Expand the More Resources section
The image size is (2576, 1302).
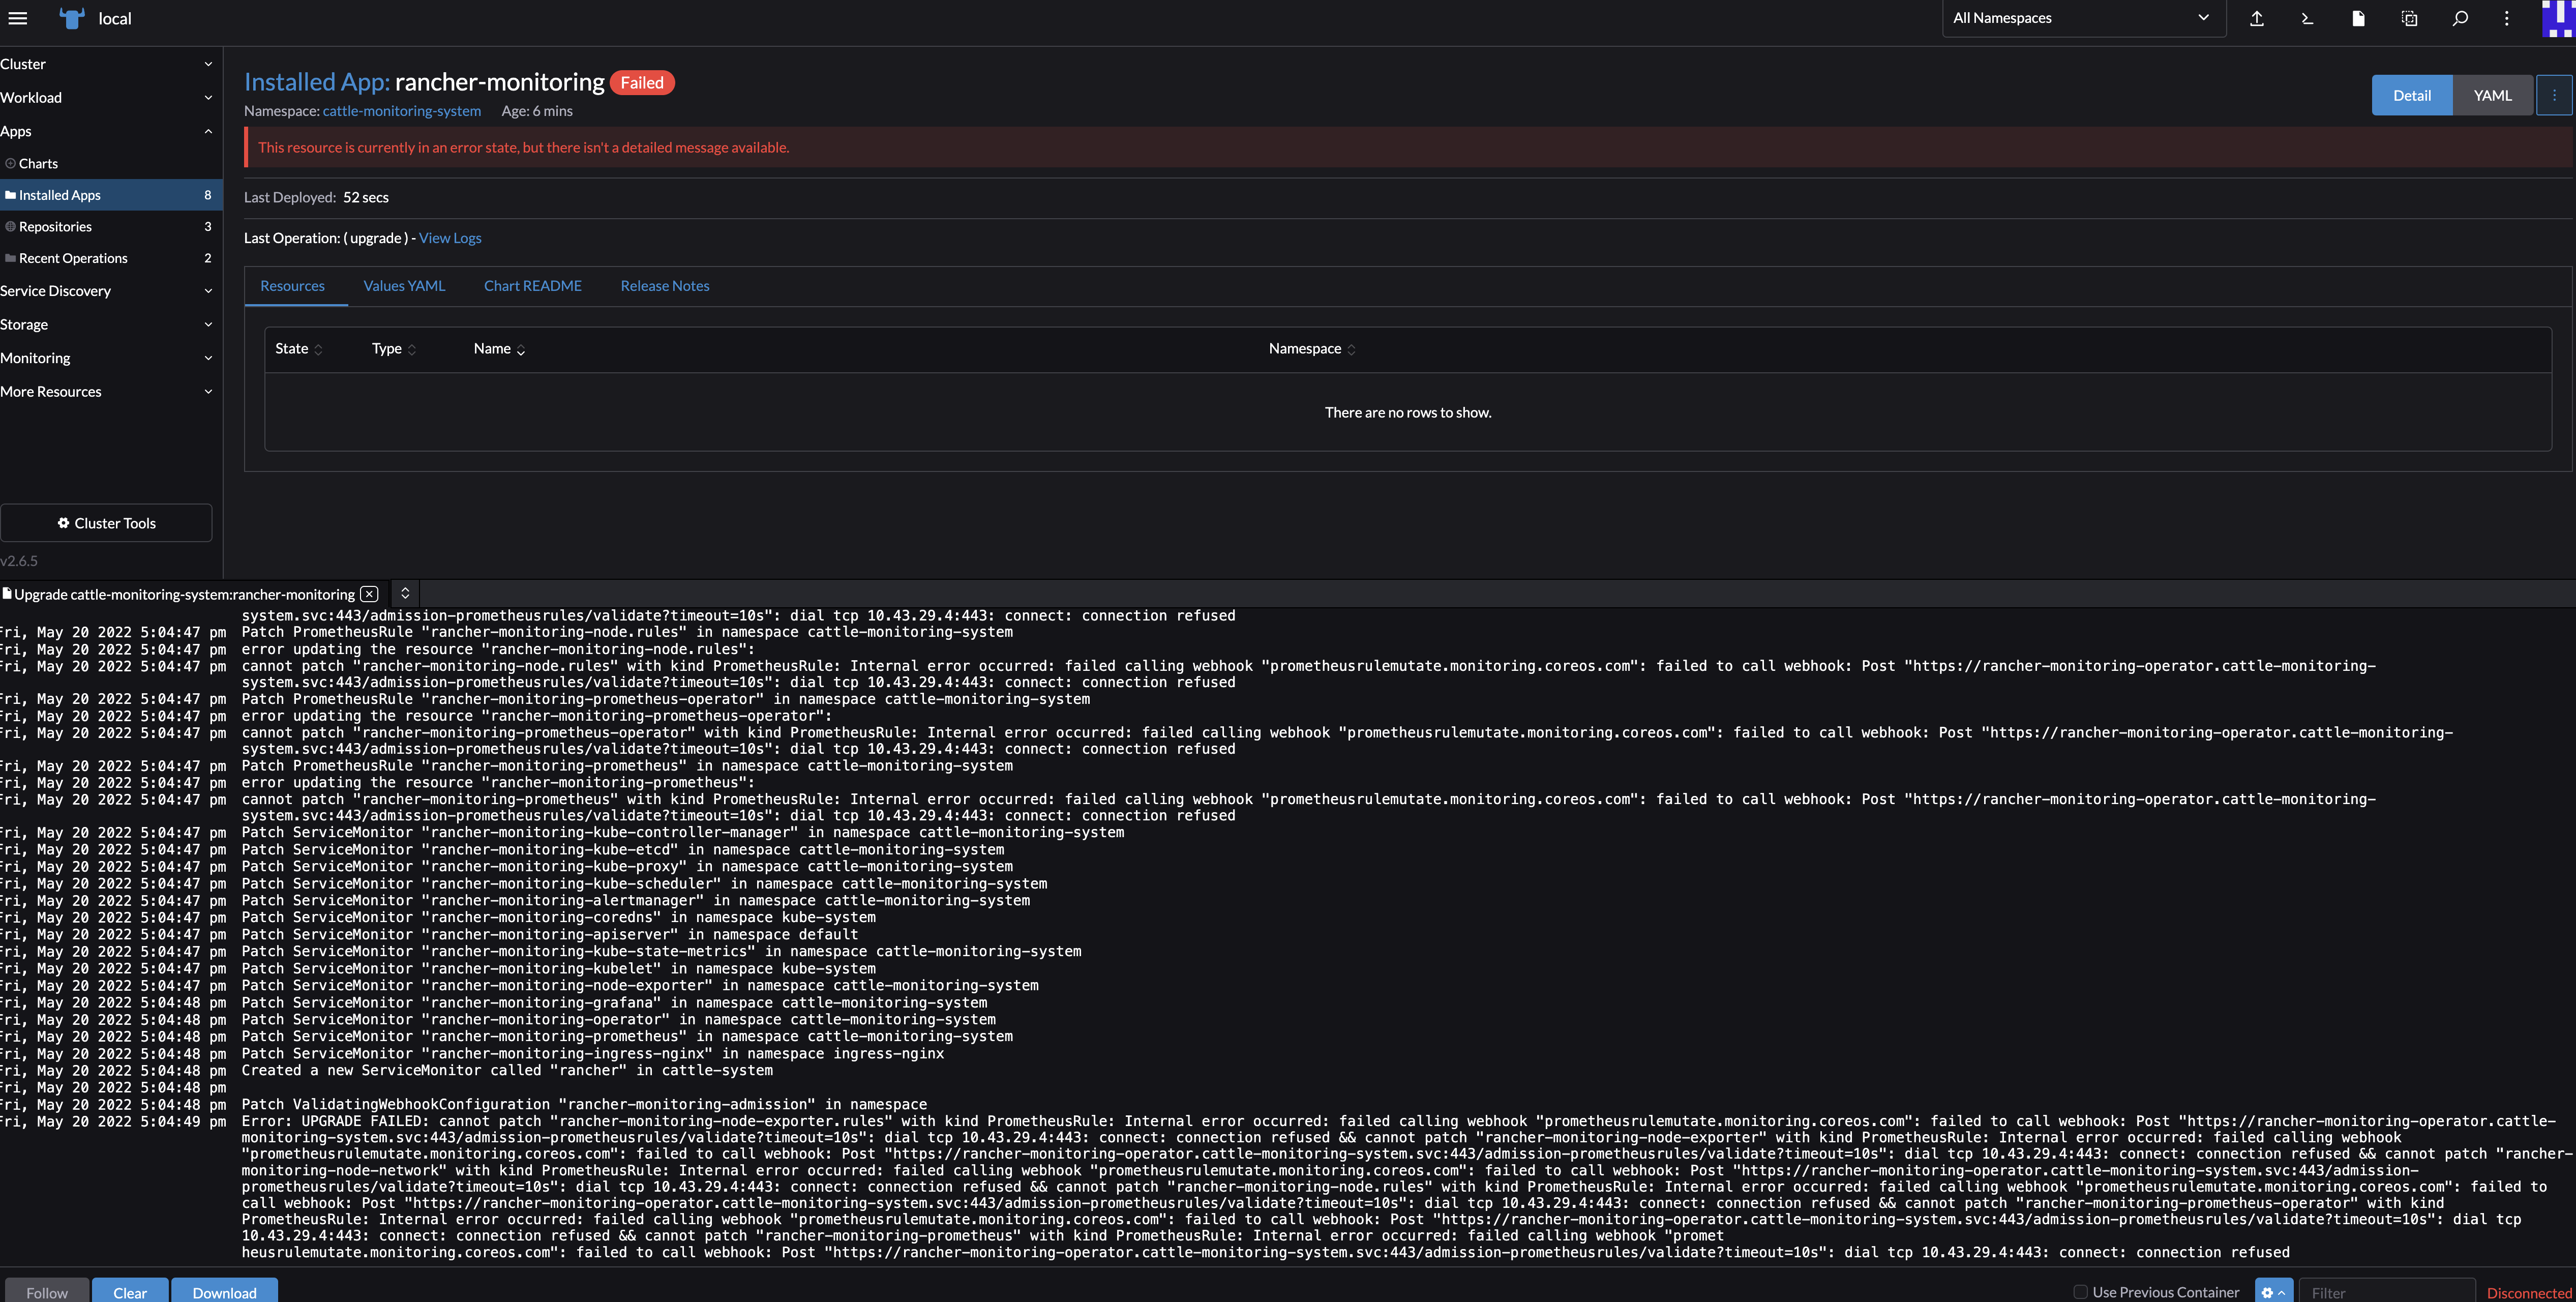click(110, 391)
